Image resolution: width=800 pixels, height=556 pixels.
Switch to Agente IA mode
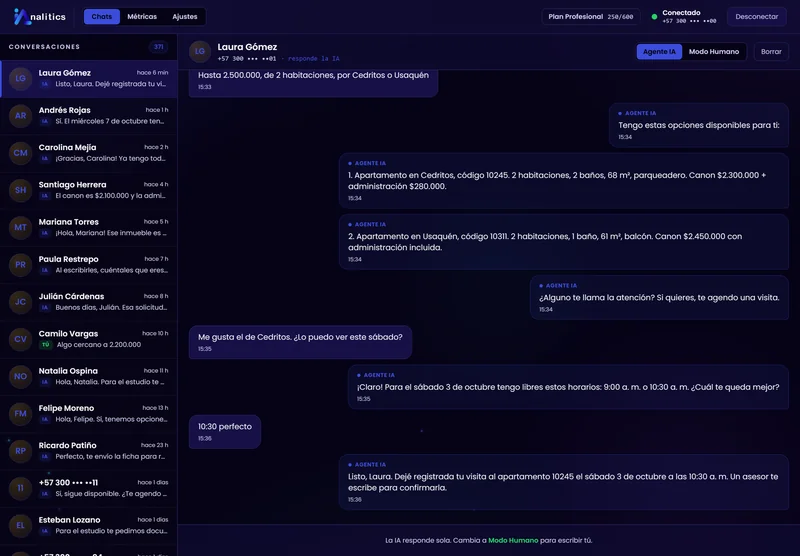pos(659,52)
